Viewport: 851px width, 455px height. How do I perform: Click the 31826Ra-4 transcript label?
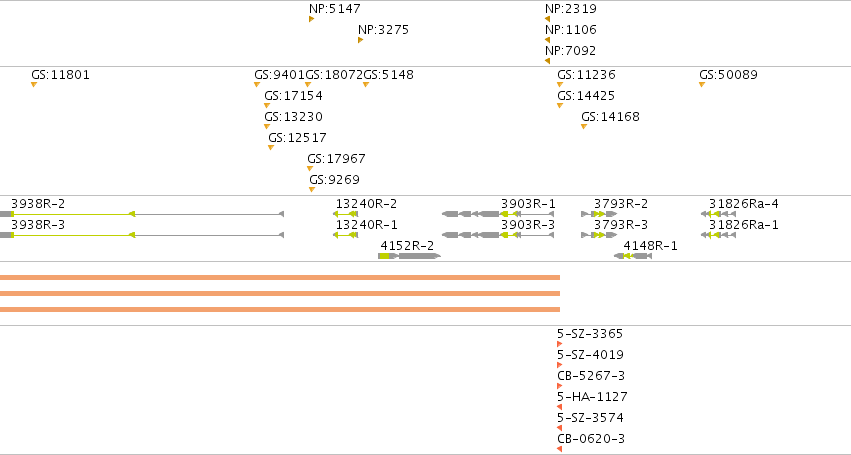click(x=744, y=204)
